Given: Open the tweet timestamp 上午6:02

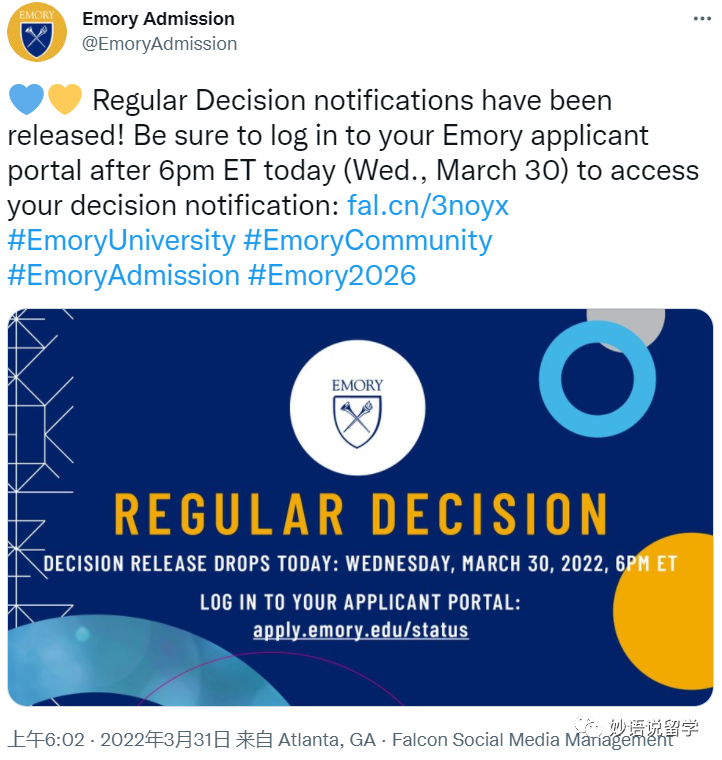Looking at the screenshot, I should pyautogui.click(x=46, y=740).
